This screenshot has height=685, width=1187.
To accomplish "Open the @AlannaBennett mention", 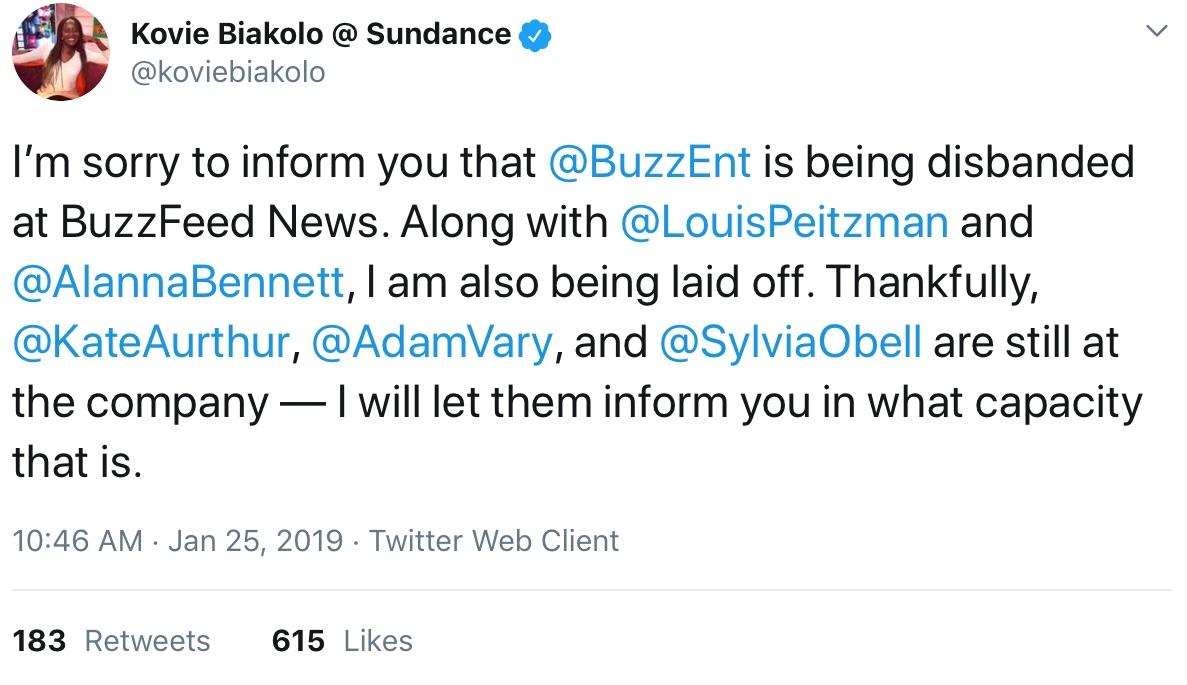I will [178, 283].
